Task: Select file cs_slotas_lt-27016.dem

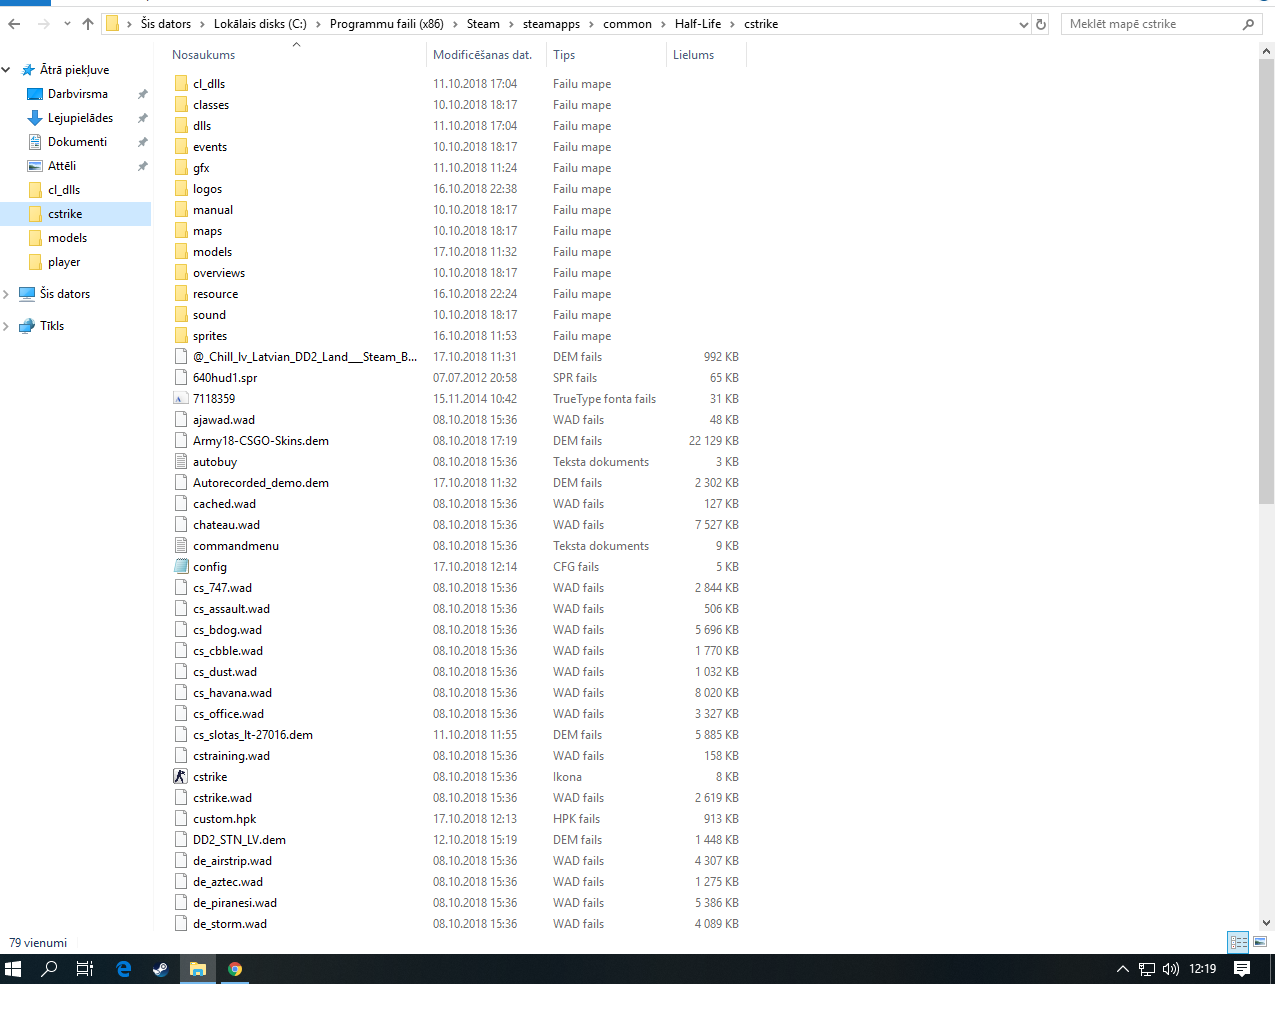Action: click(x=253, y=735)
